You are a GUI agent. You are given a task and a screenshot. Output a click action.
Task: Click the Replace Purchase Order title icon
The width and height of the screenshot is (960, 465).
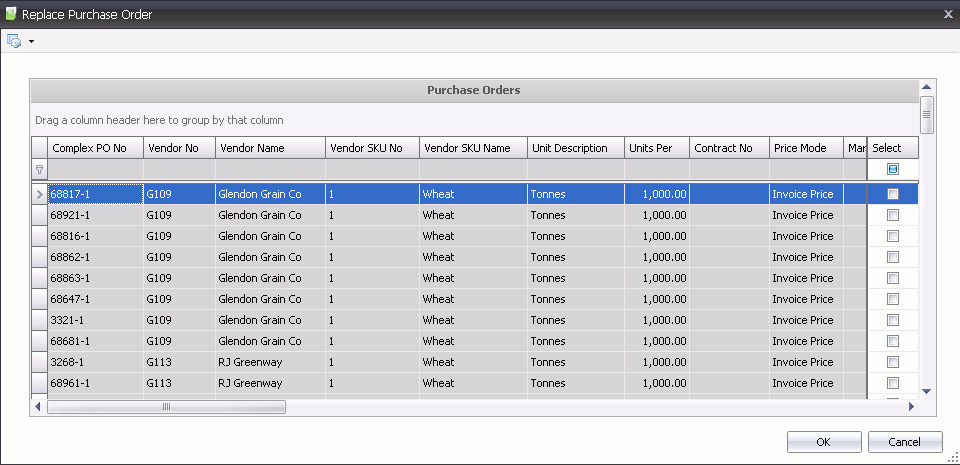(x=11, y=14)
